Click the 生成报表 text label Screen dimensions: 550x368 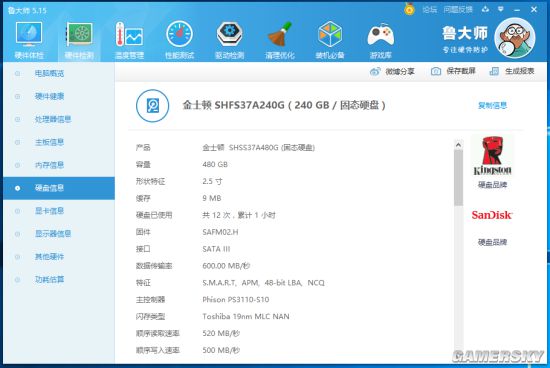tap(519, 71)
